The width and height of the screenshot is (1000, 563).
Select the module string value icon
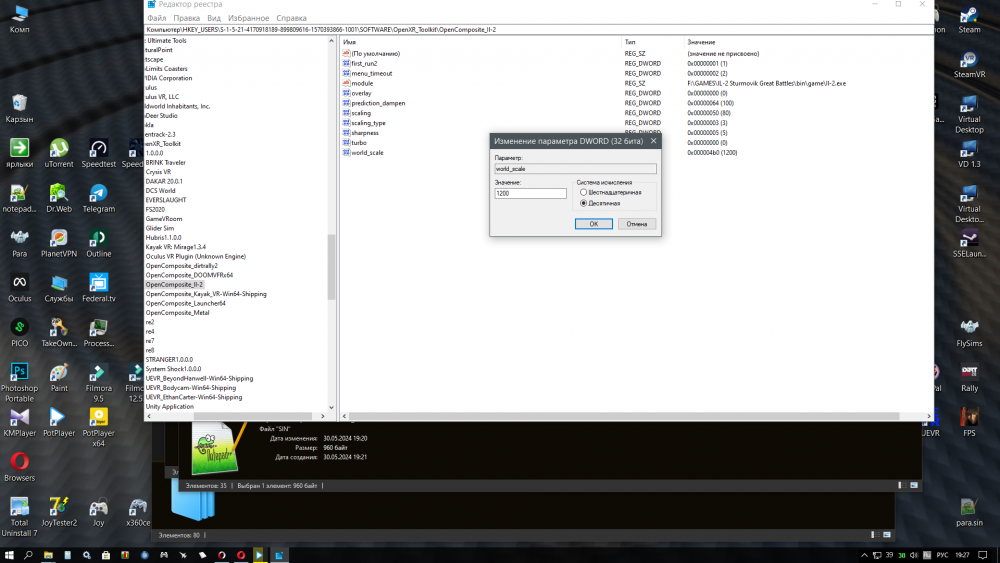pyautogui.click(x=346, y=83)
